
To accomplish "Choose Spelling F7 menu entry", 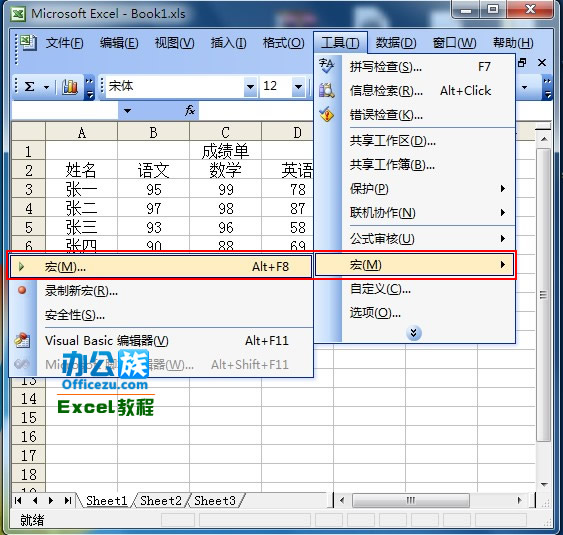I will coord(415,66).
